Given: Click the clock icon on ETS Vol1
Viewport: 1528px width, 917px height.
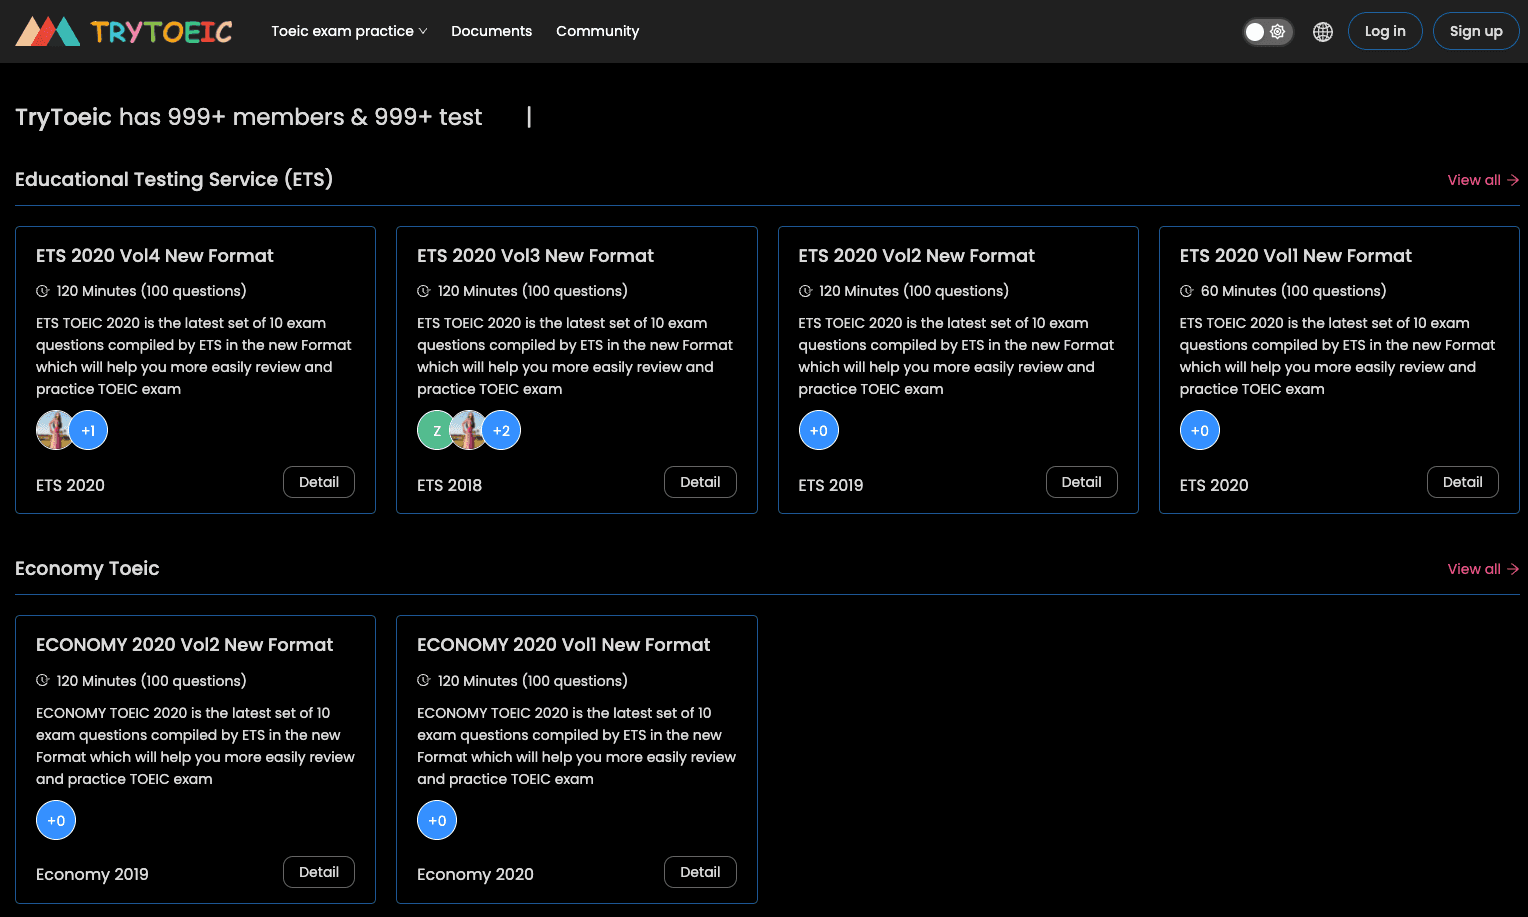Looking at the screenshot, I should [1187, 291].
